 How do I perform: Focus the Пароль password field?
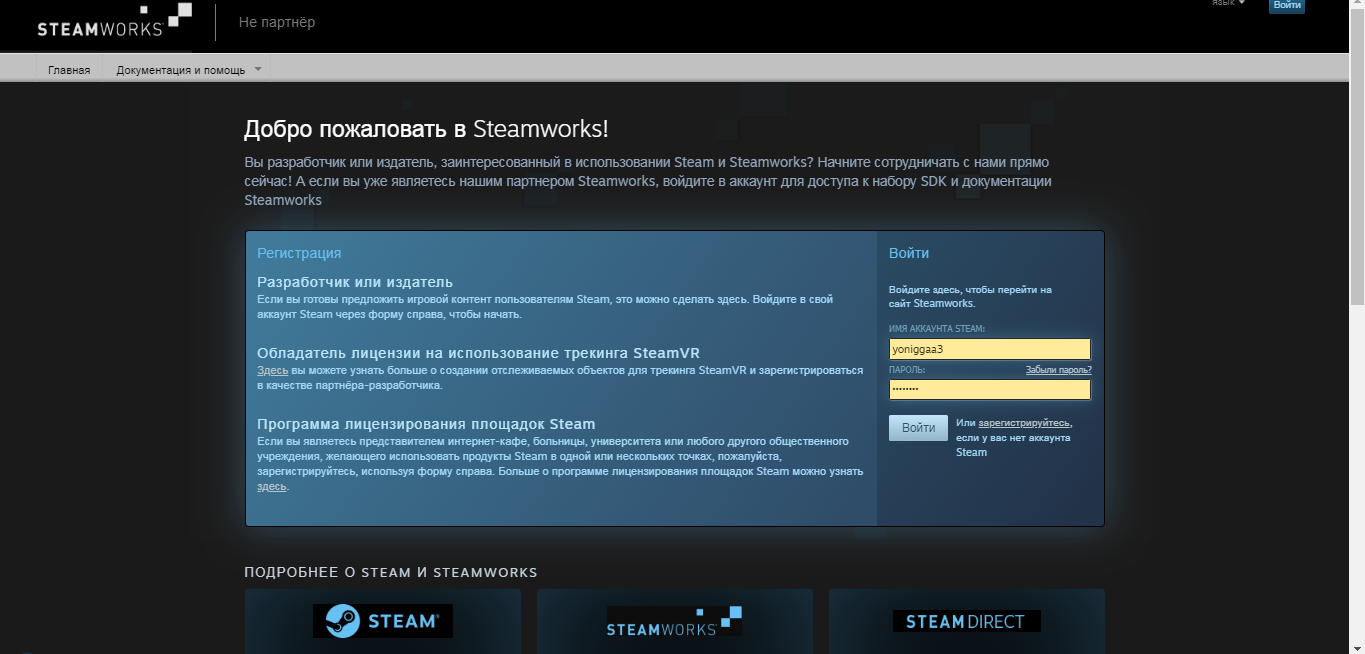(x=989, y=389)
